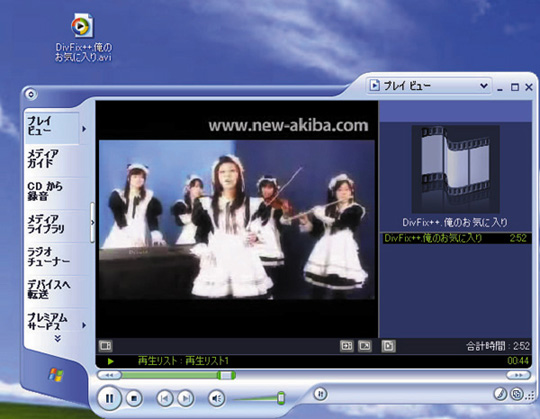This screenshot has height=419, width=540.
Task: Toggle maximize video pane icon
Action: [346, 346]
